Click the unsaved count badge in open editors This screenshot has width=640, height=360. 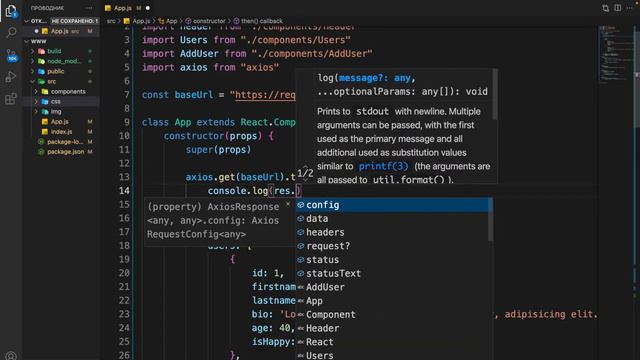(75, 21)
